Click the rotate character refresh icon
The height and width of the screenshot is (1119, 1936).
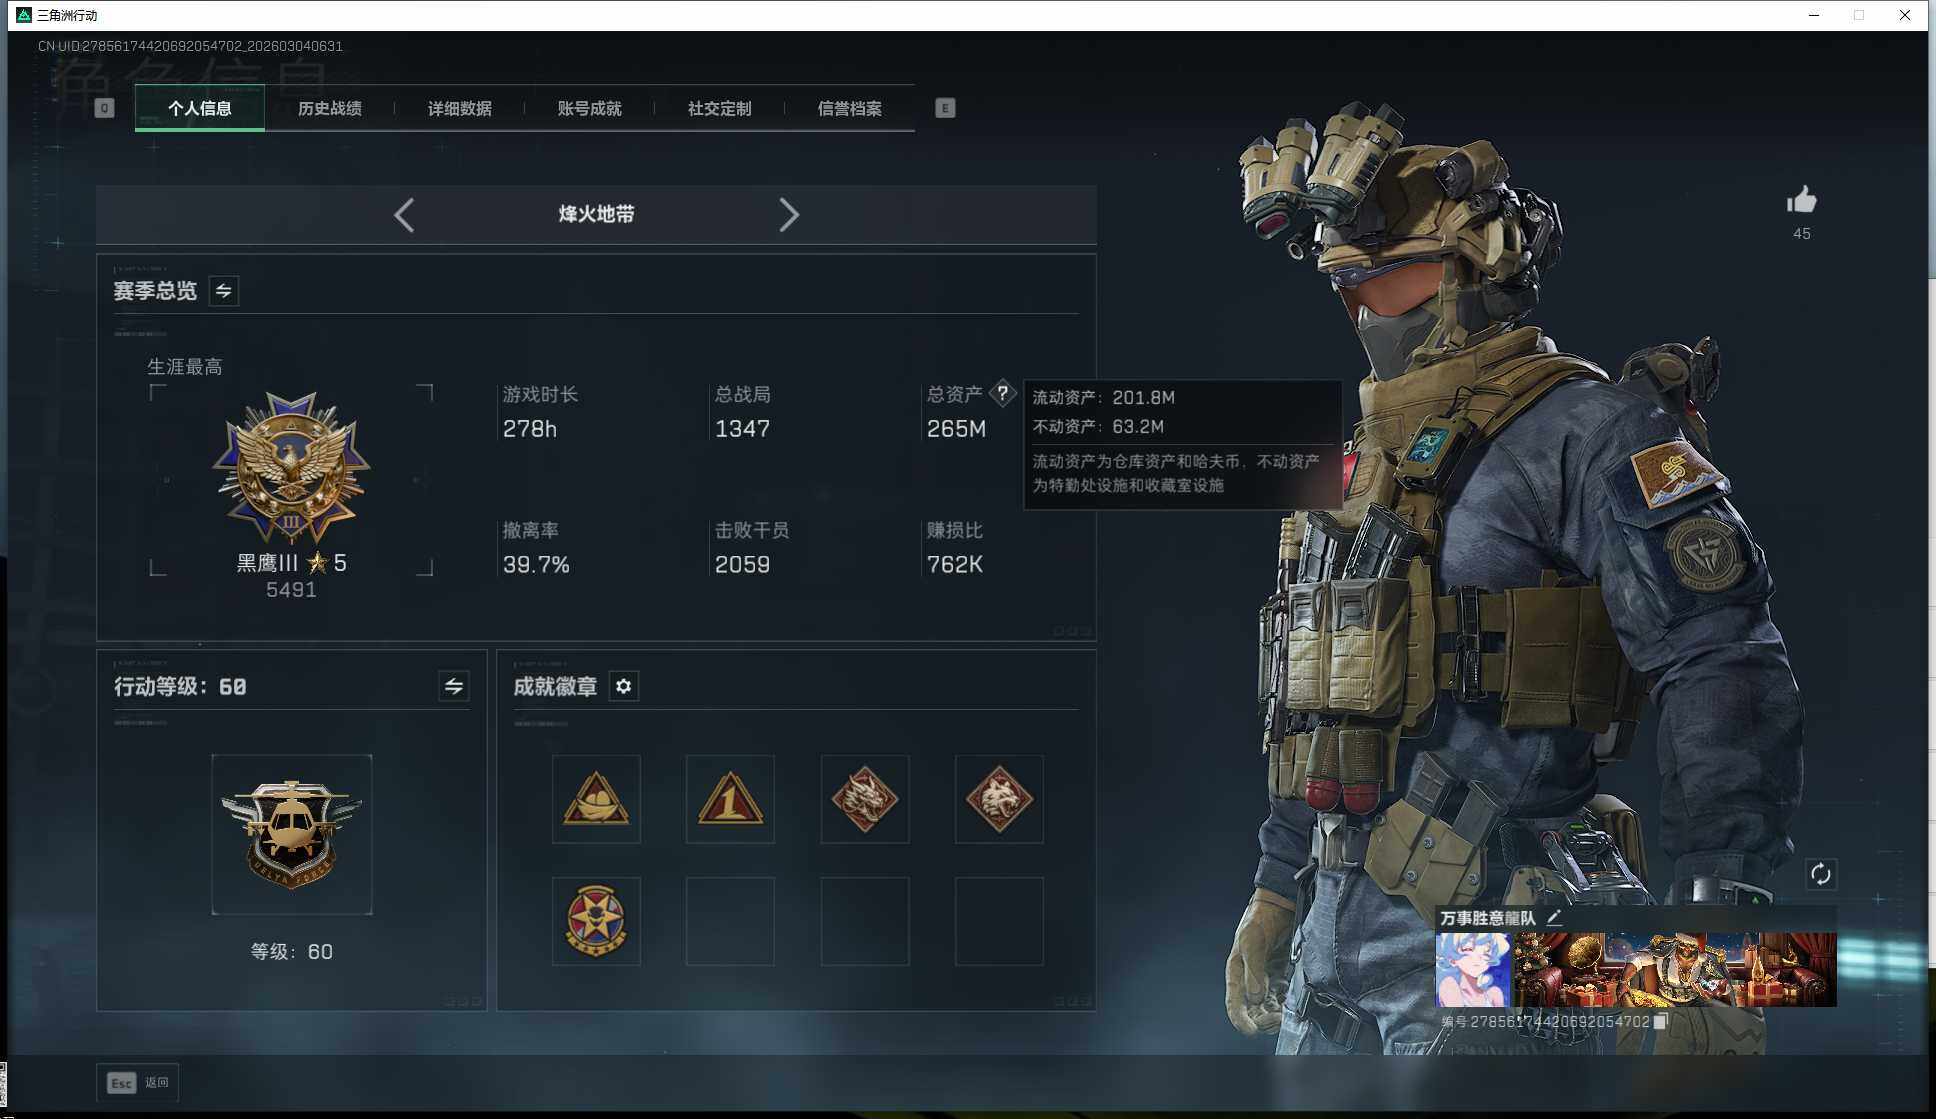(1820, 874)
